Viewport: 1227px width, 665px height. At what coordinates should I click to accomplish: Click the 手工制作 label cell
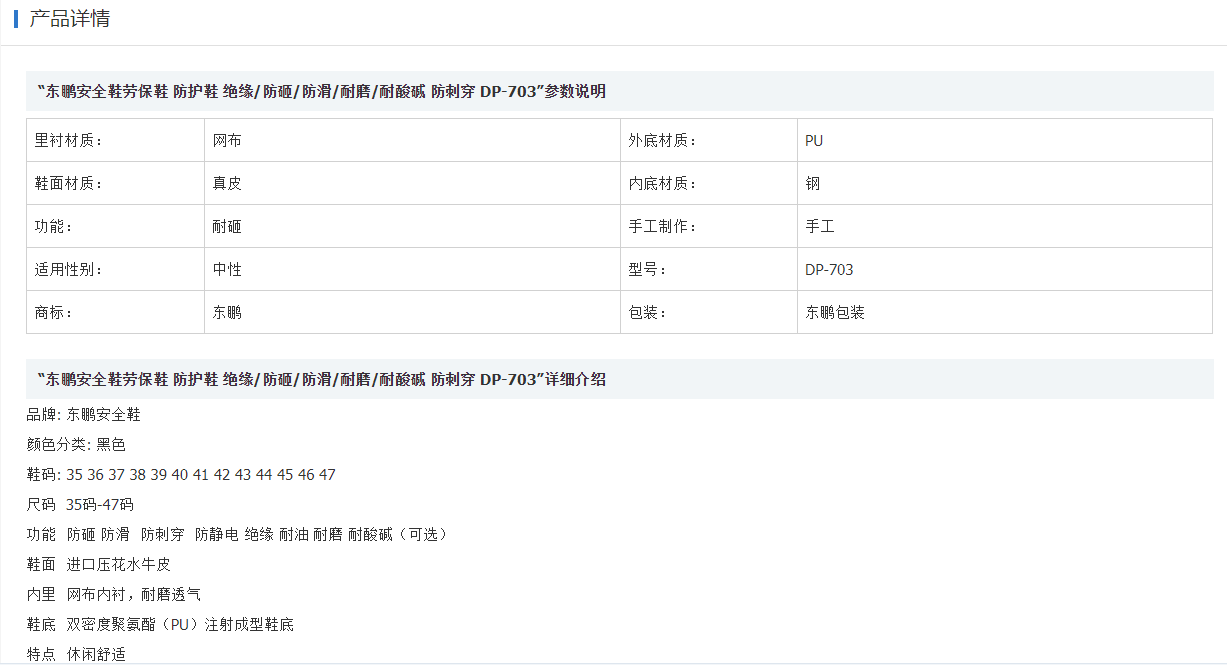[709, 227]
